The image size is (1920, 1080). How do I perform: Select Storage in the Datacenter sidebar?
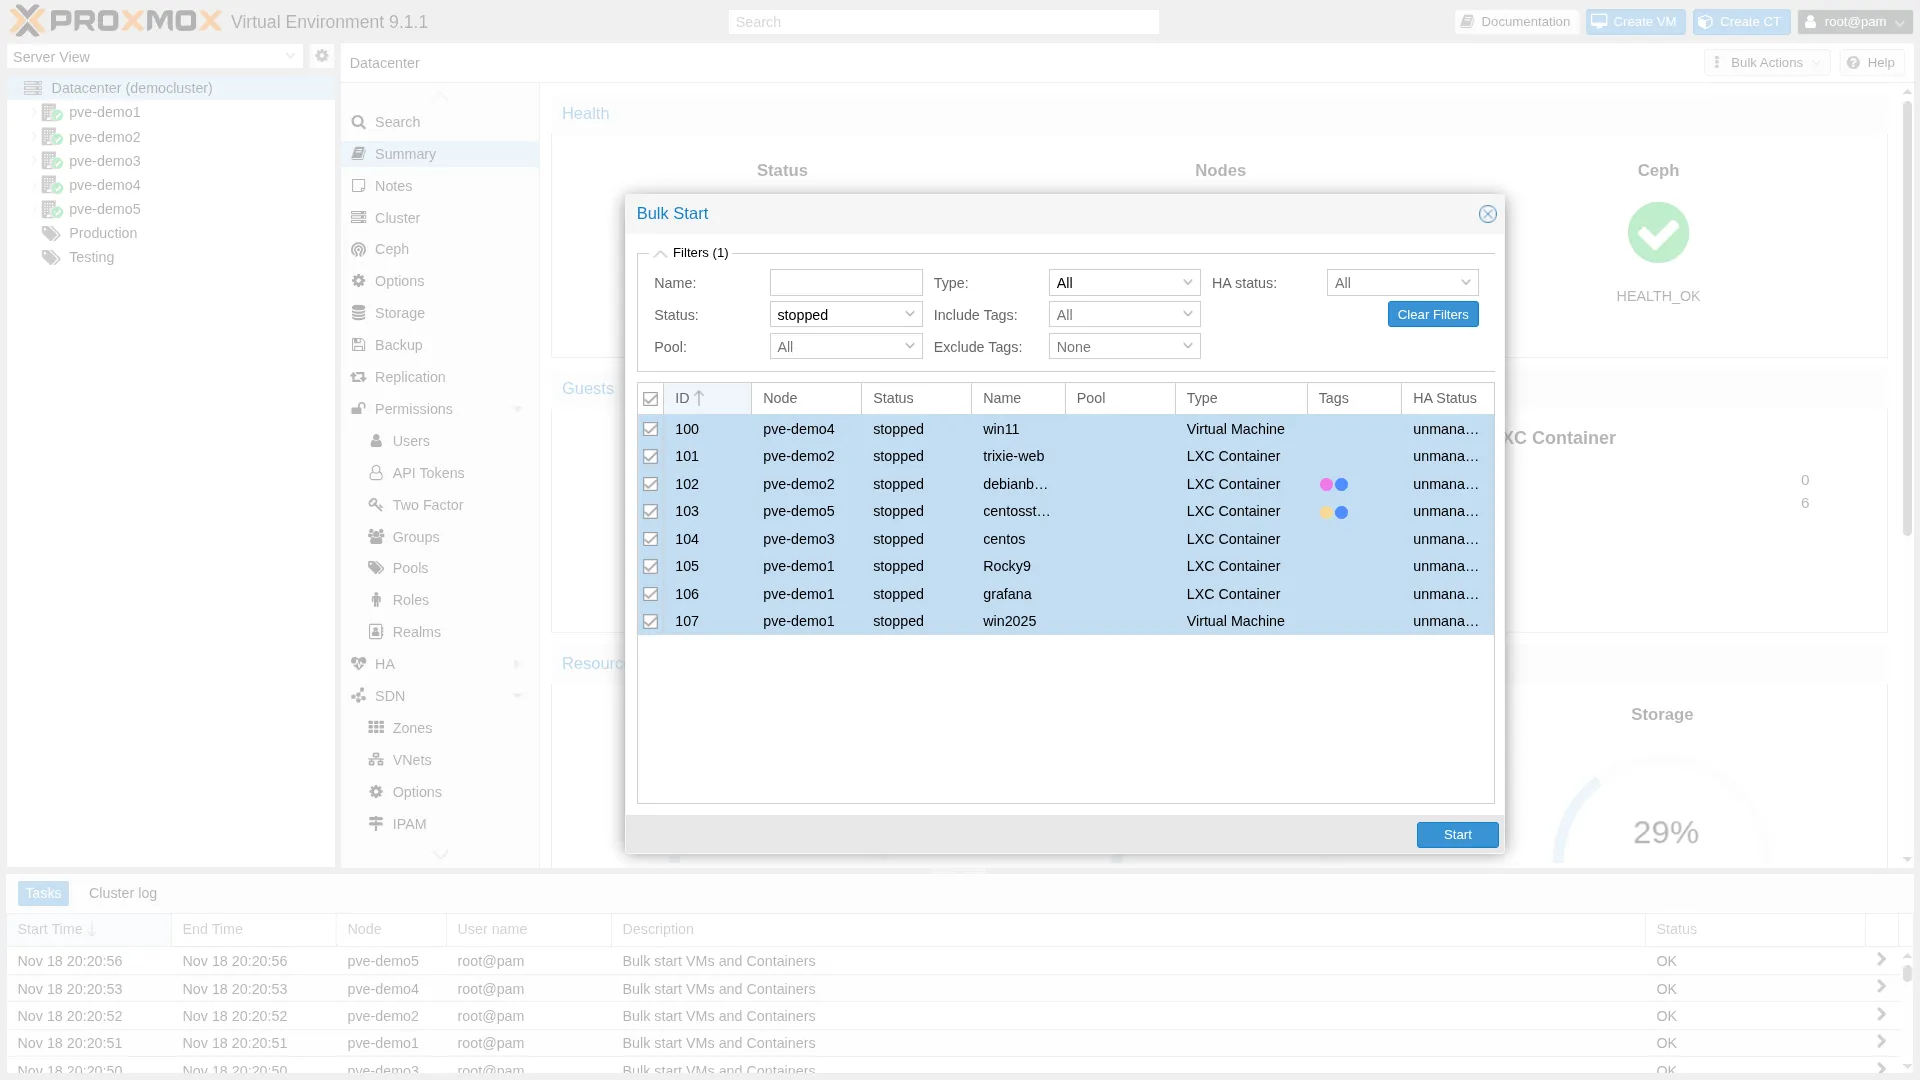pyautogui.click(x=398, y=312)
